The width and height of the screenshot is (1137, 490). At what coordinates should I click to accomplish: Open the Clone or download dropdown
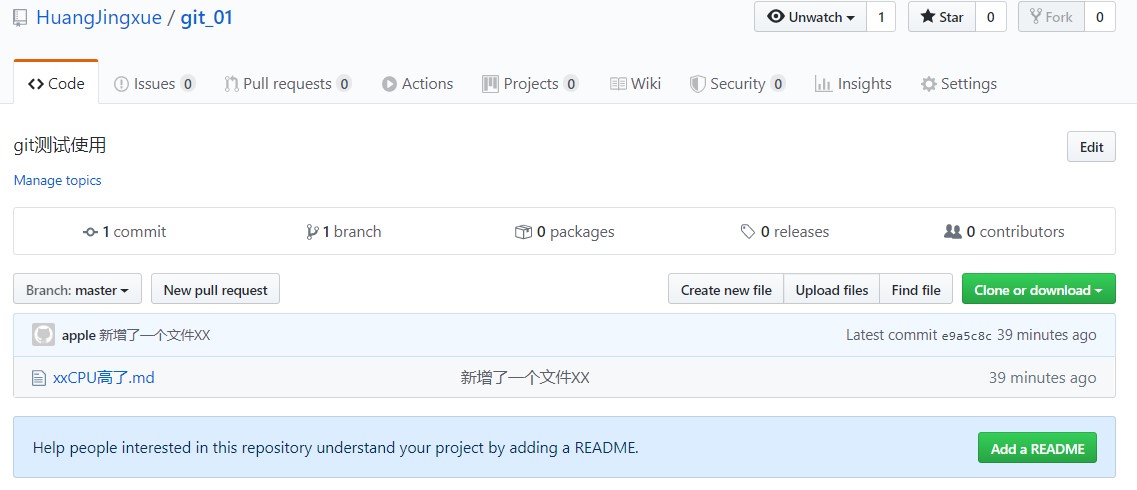pos(1038,289)
